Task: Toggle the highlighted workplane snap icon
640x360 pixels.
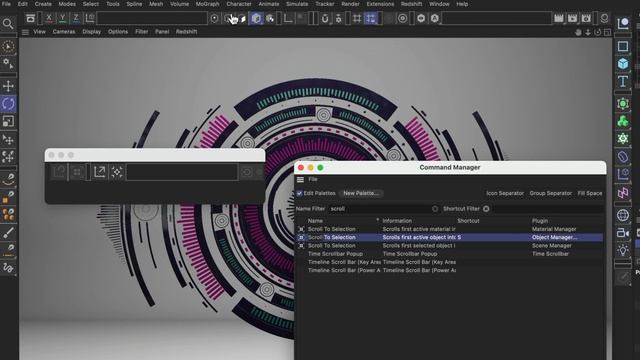Action: [370, 18]
